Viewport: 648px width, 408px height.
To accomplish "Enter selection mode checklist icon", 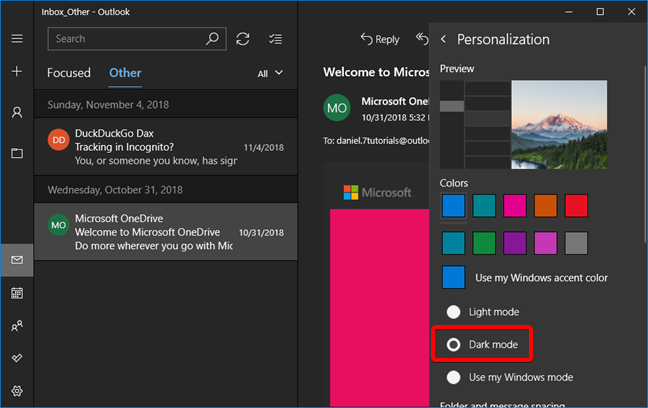I will point(275,39).
